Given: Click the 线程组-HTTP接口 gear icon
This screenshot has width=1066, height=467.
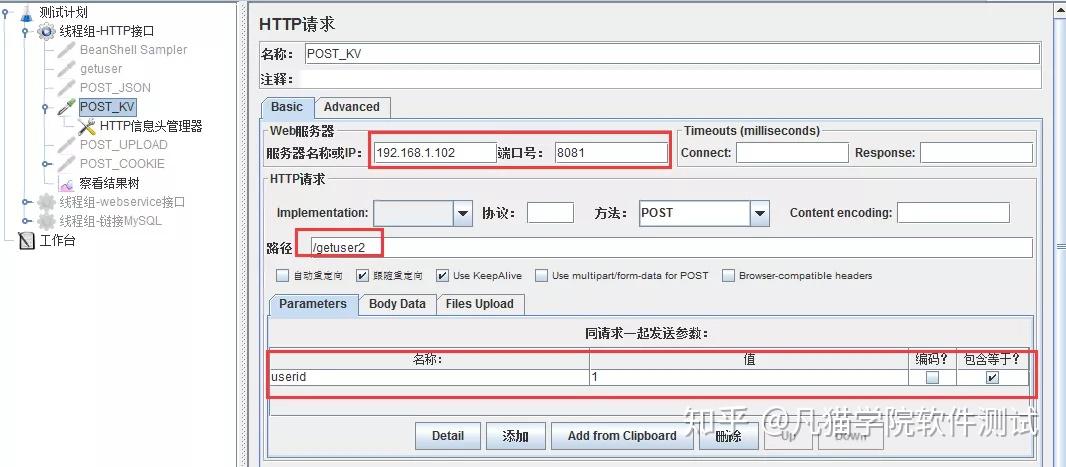Looking at the screenshot, I should coord(46,31).
